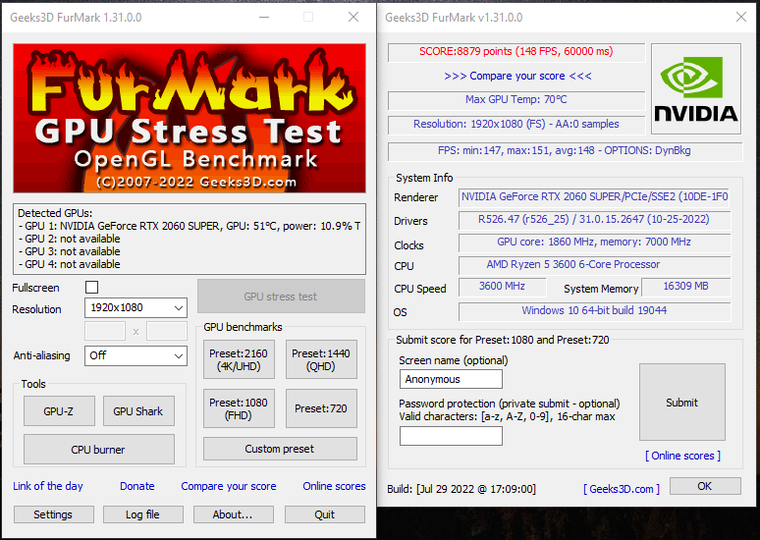The width and height of the screenshot is (760, 540).
Task: Open the Log file
Action: tap(143, 514)
